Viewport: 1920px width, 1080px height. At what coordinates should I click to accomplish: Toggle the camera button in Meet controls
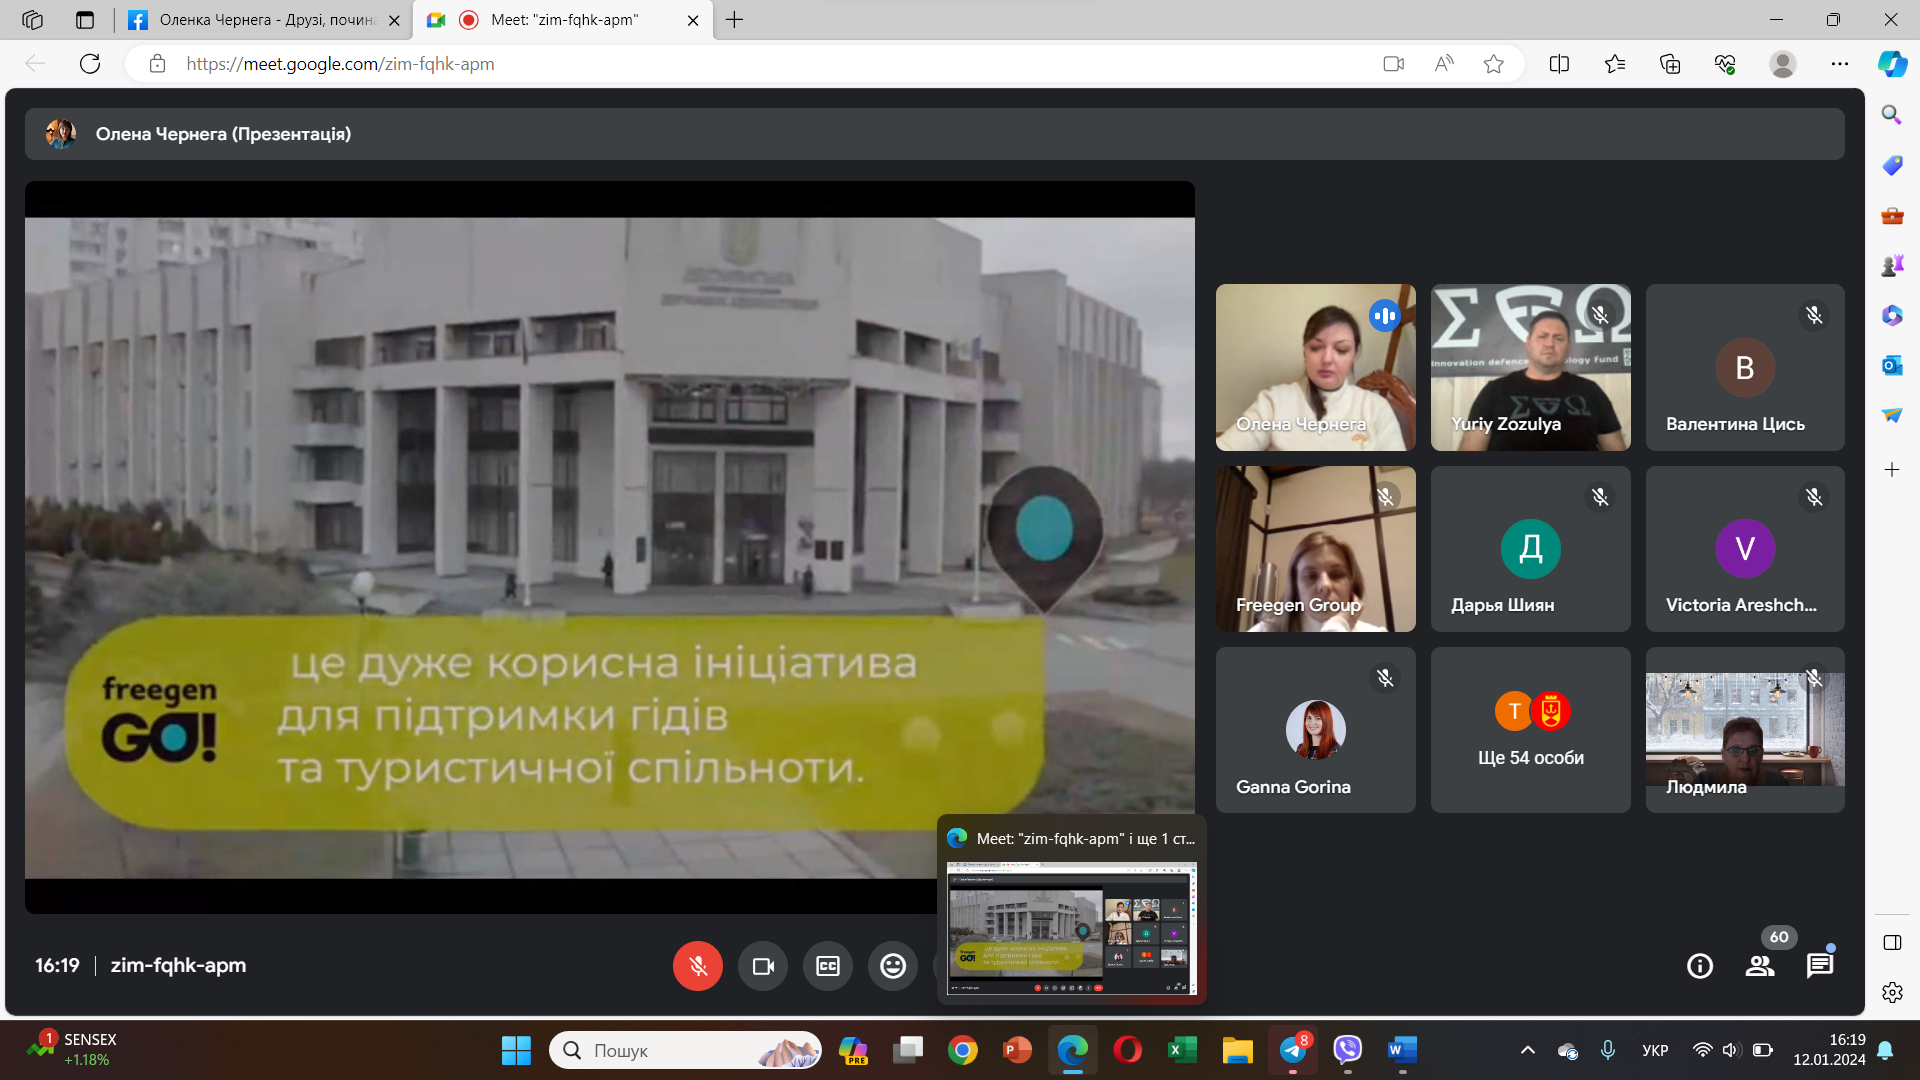click(x=763, y=966)
